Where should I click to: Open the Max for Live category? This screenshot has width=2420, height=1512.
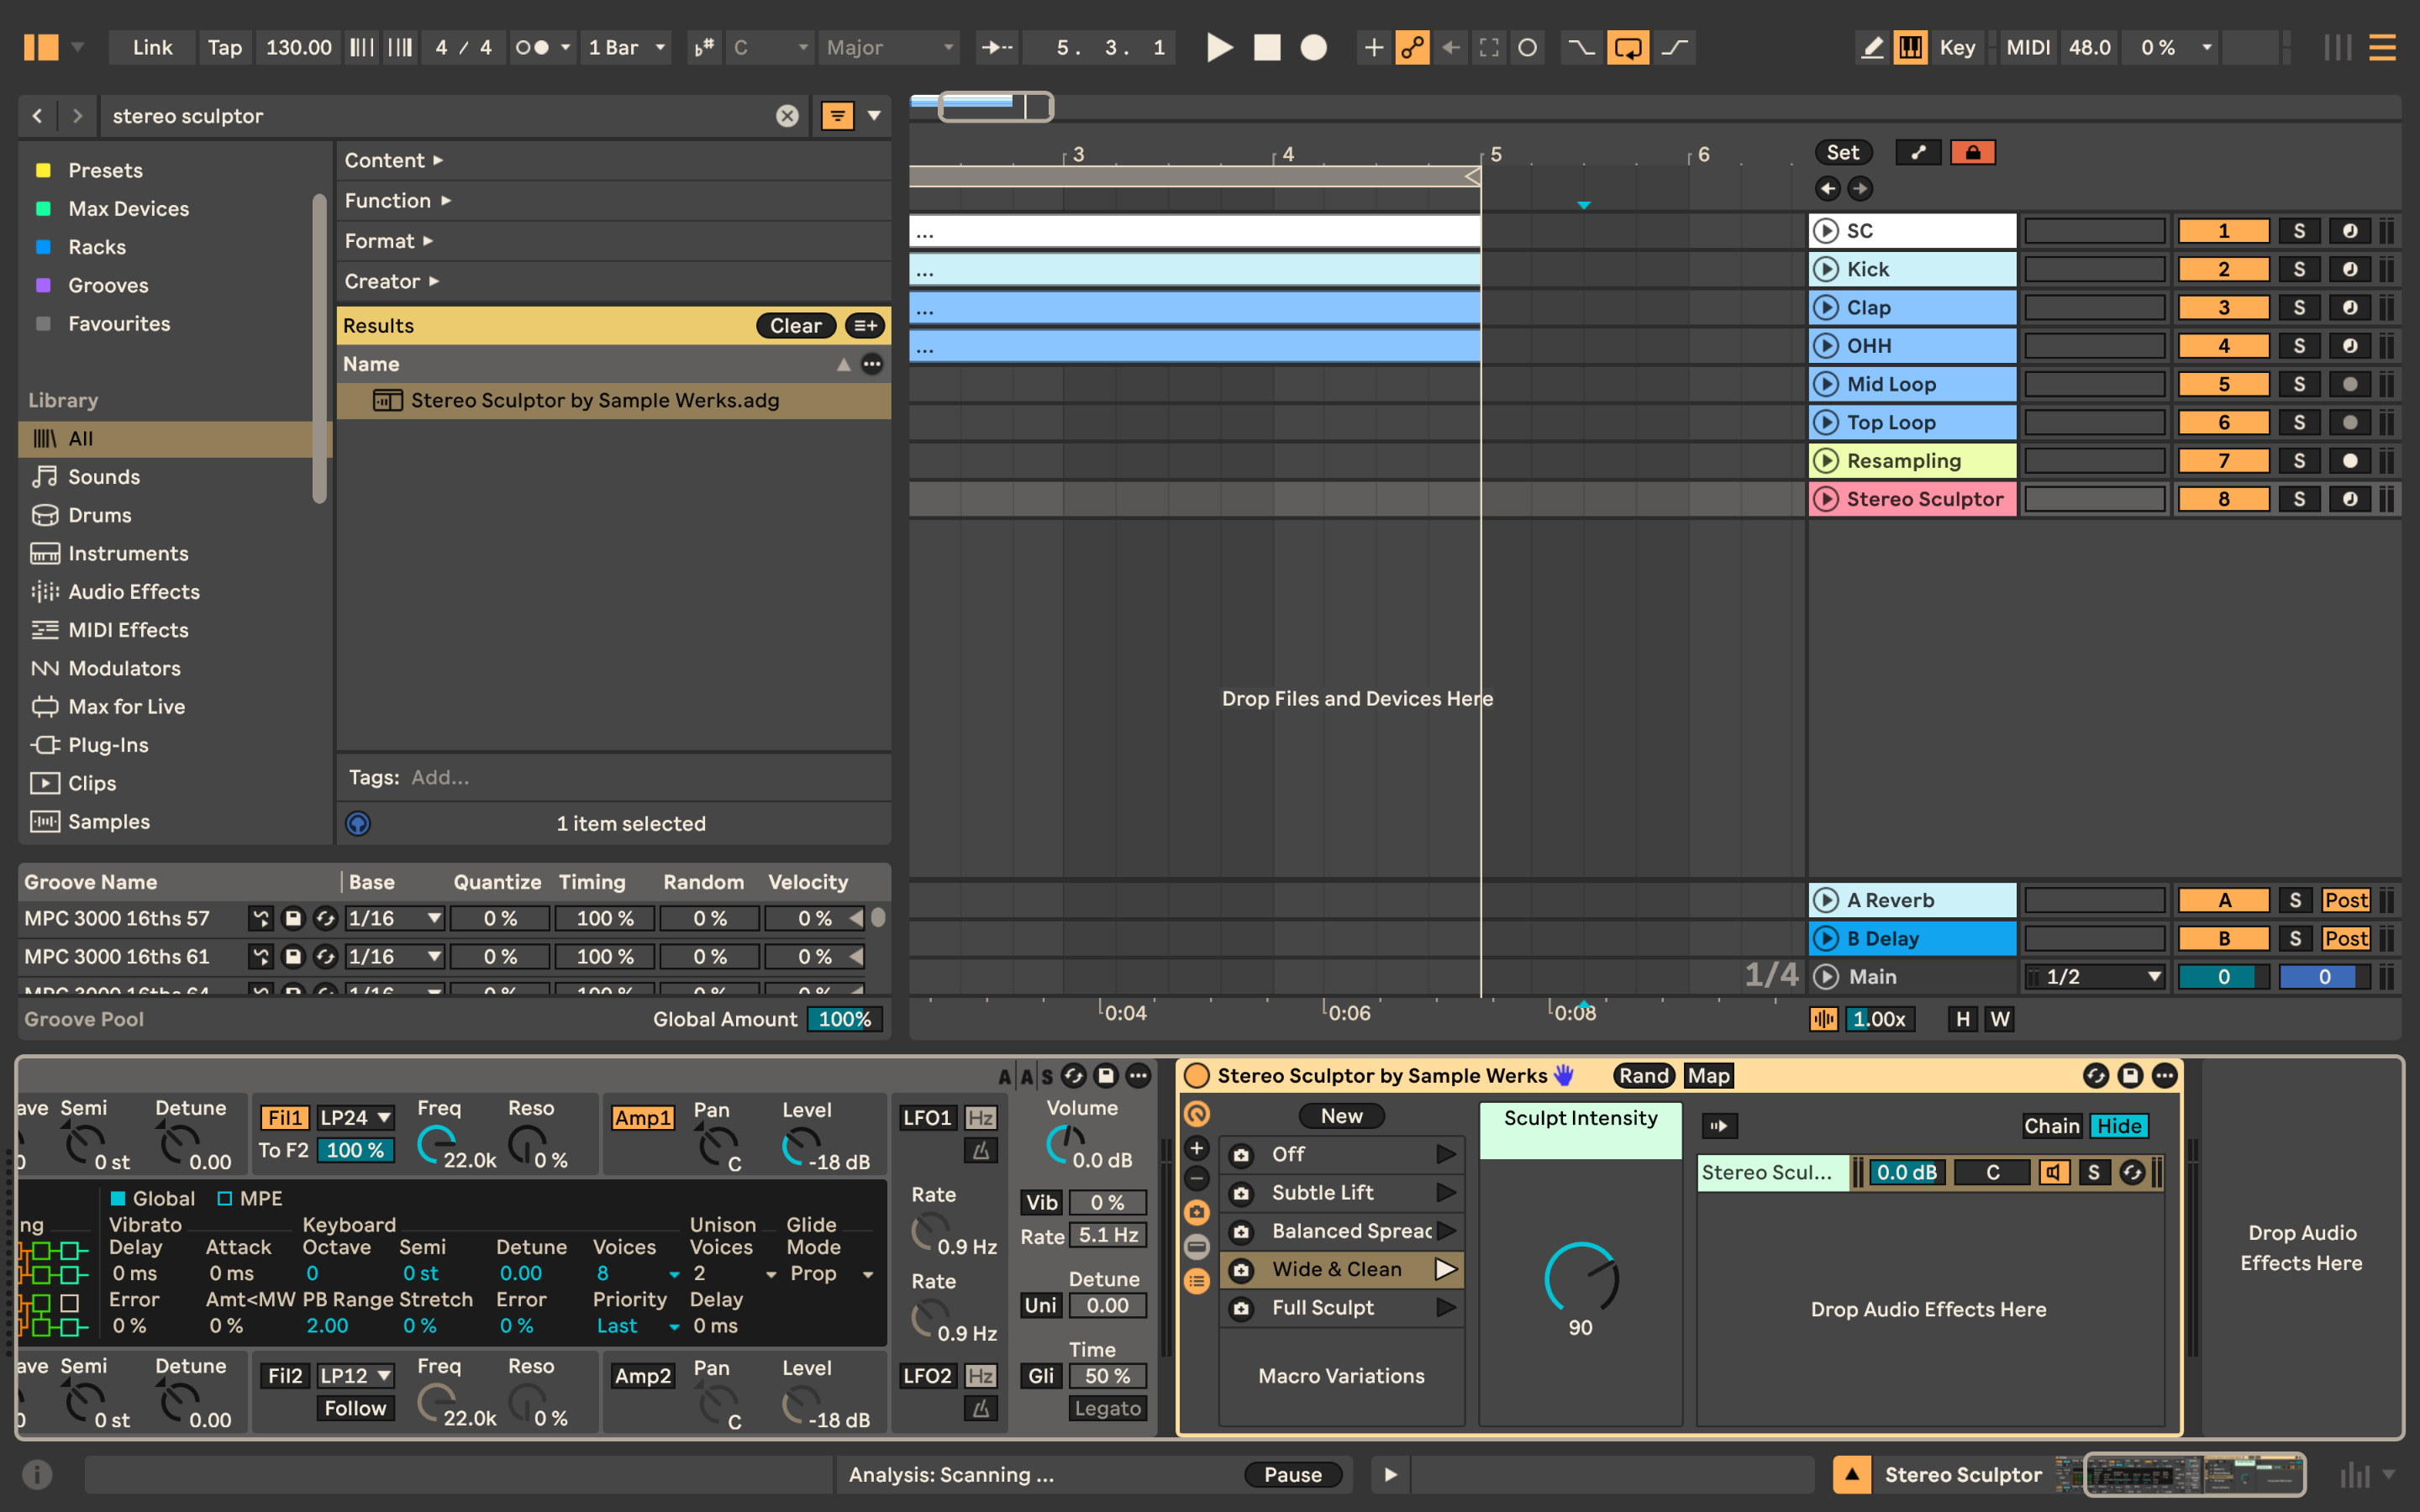click(x=126, y=706)
